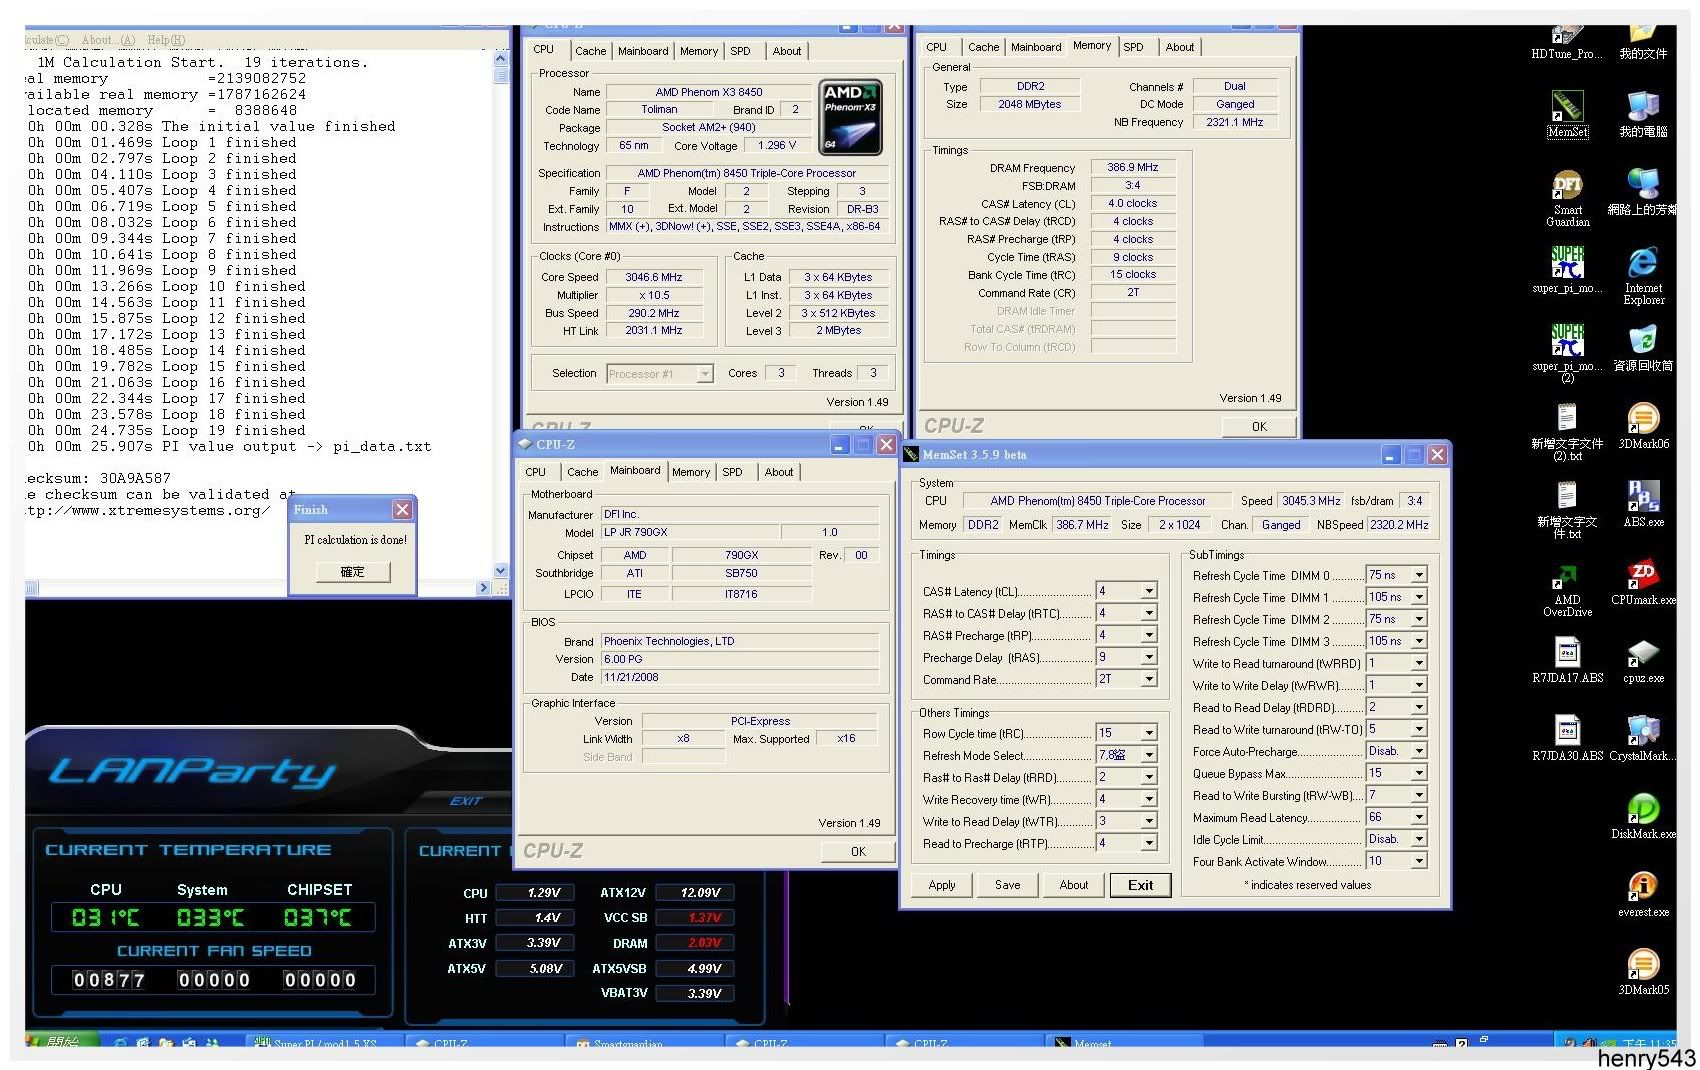This screenshot has width=1700, height=1070.
Task: Open the Processor #1 selection dropdown in CPU-Z
Action: click(705, 373)
